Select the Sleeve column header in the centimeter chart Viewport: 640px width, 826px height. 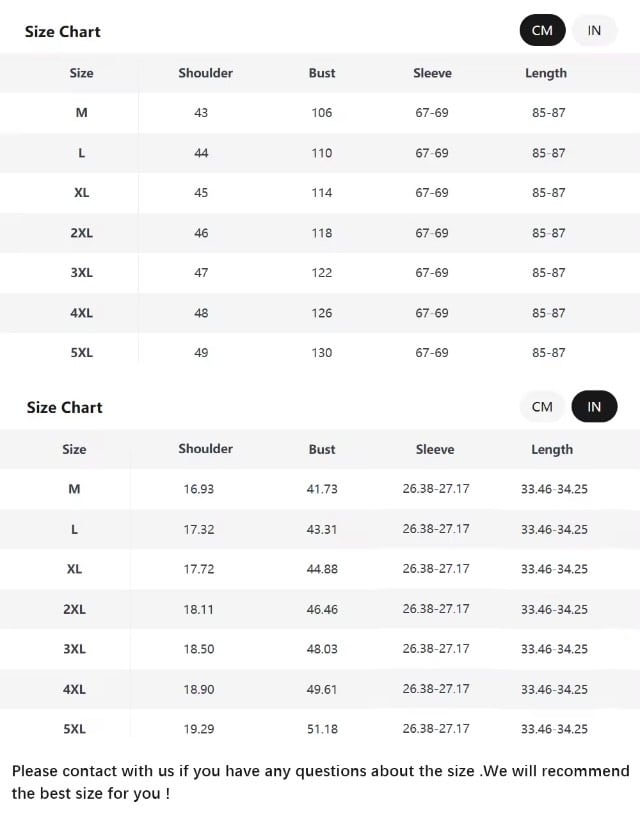tap(432, 73)
